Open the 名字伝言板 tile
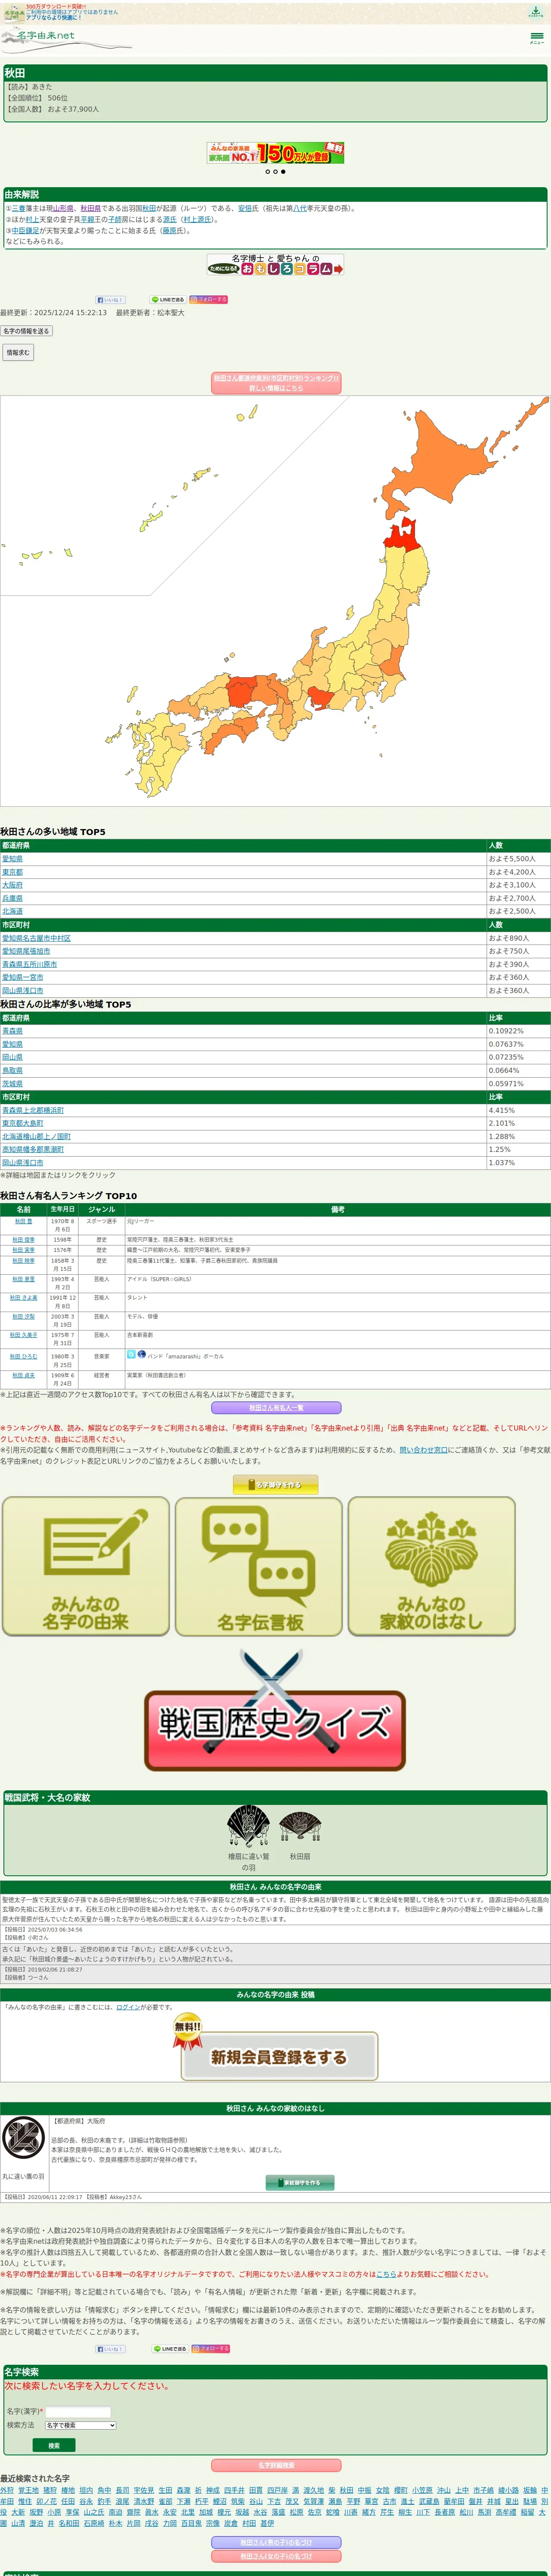This screenshot has width=551, height=2576. pos(259,1566)
